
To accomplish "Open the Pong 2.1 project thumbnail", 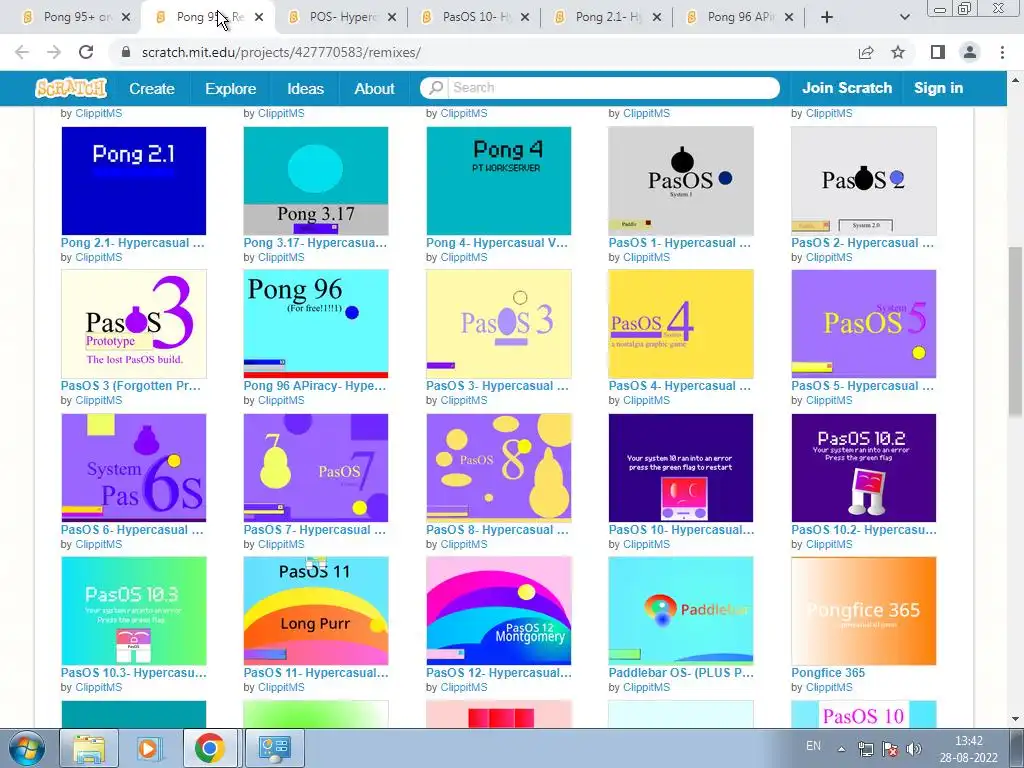I will (134, 181).
